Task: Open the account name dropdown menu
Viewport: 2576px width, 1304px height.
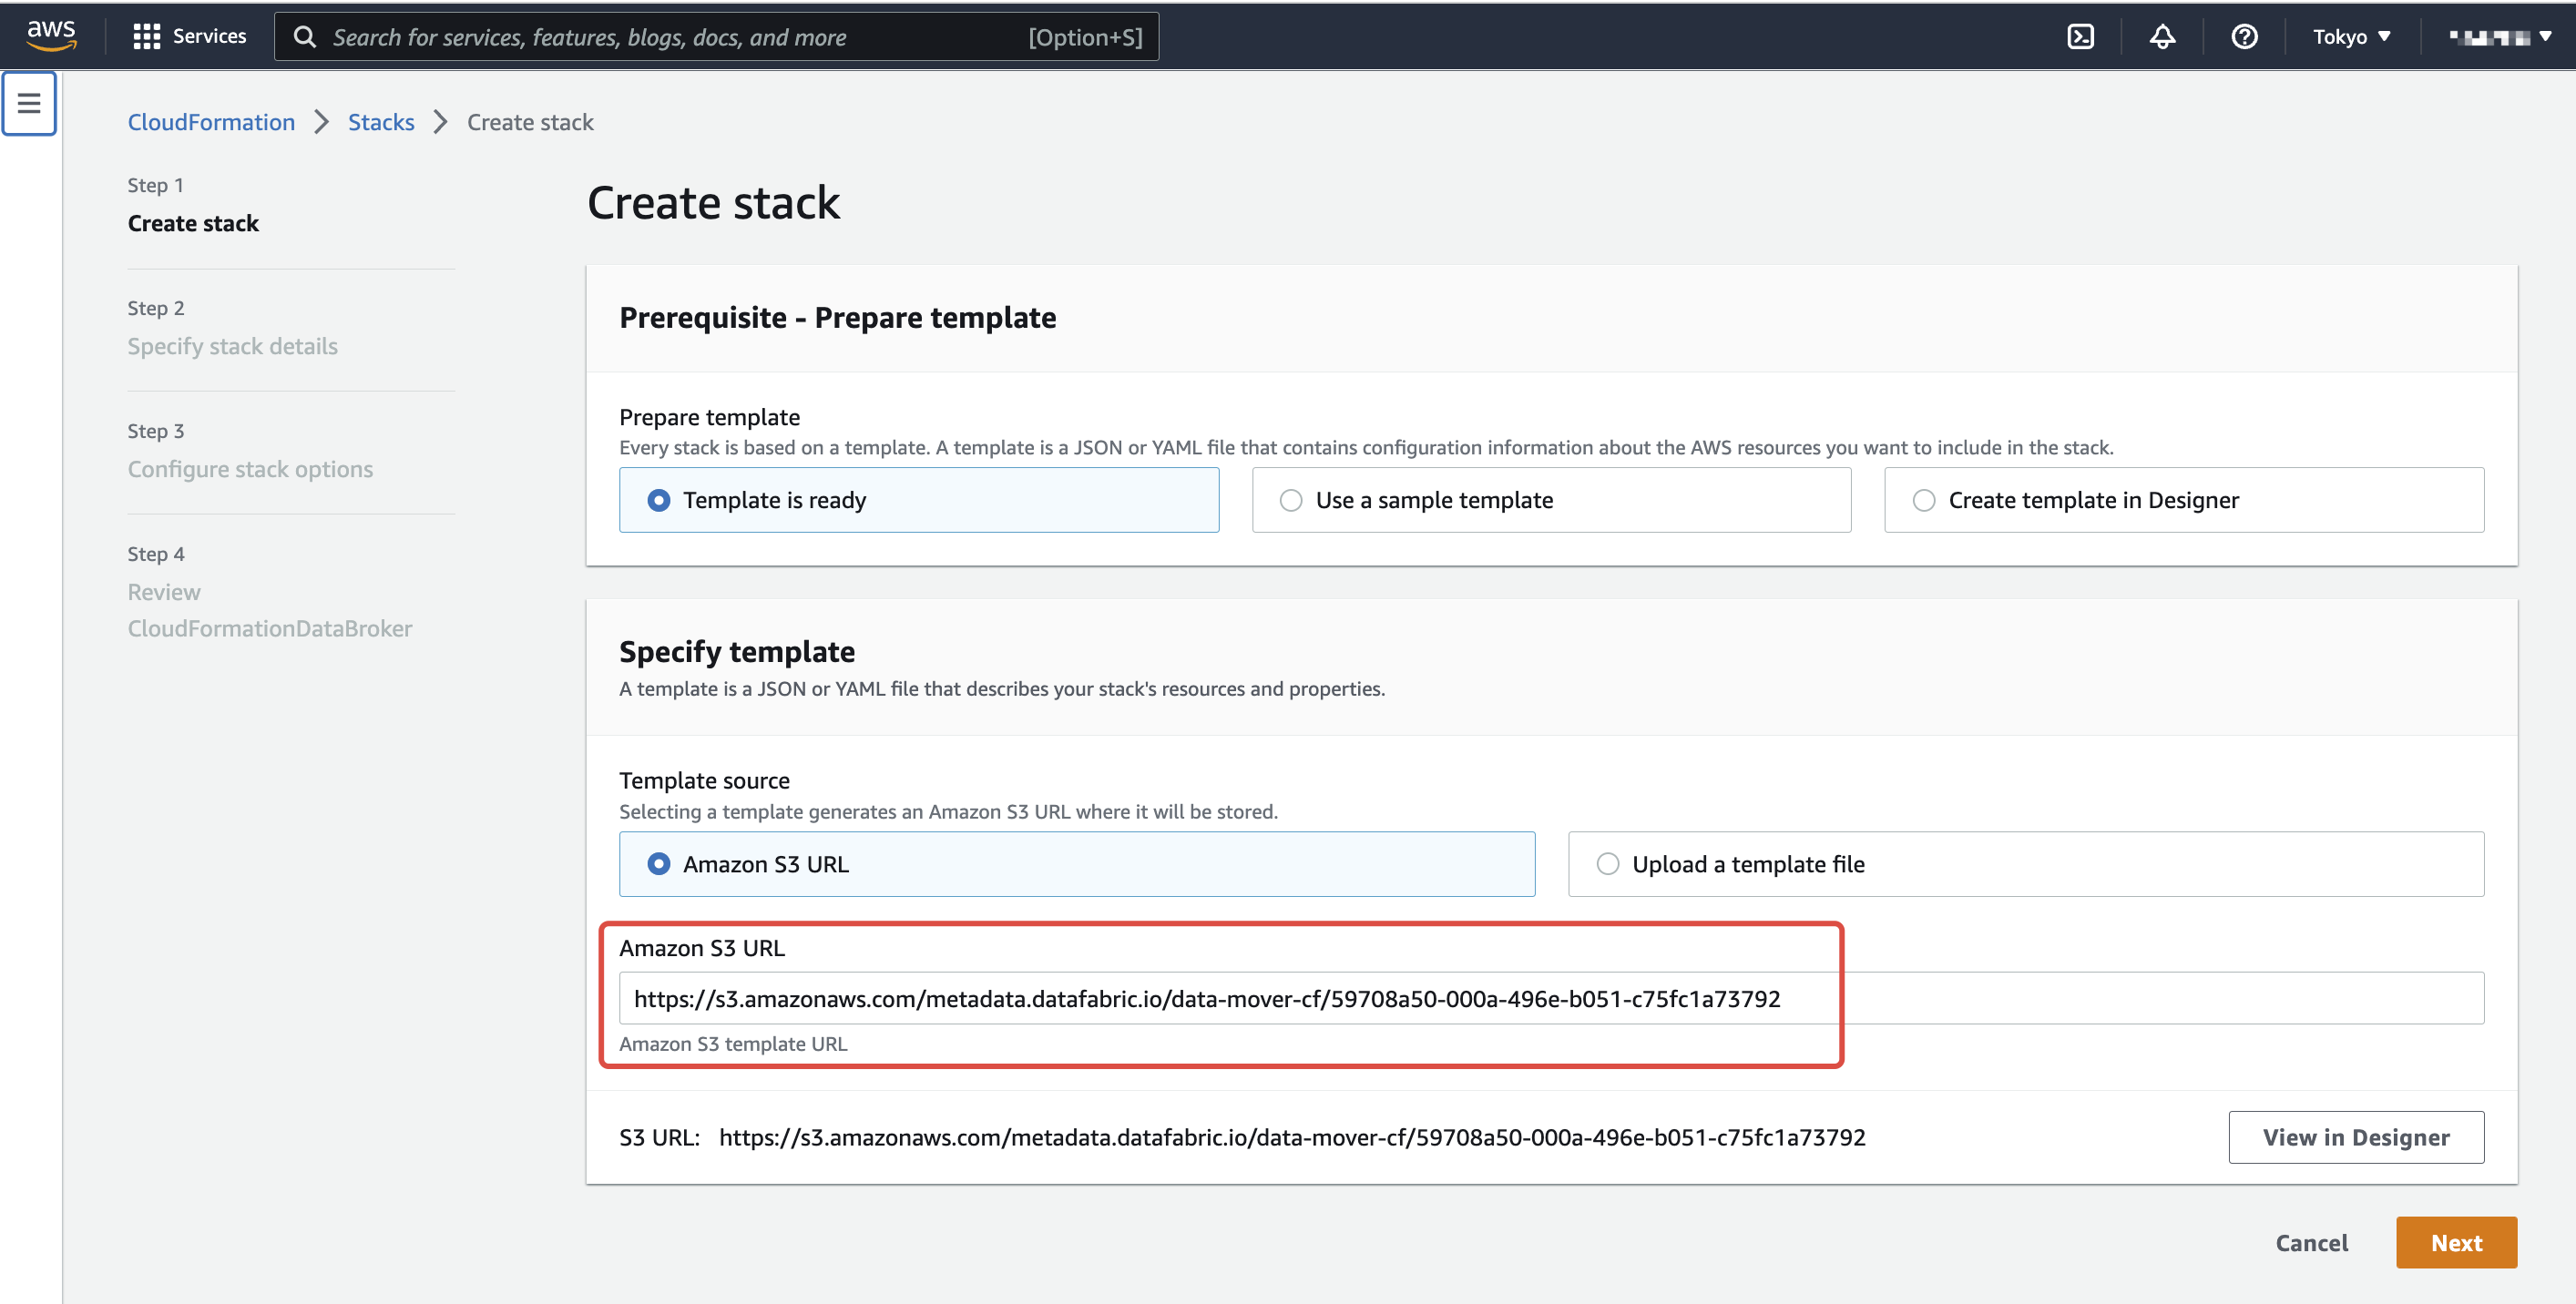Action: click(2499, 37)
